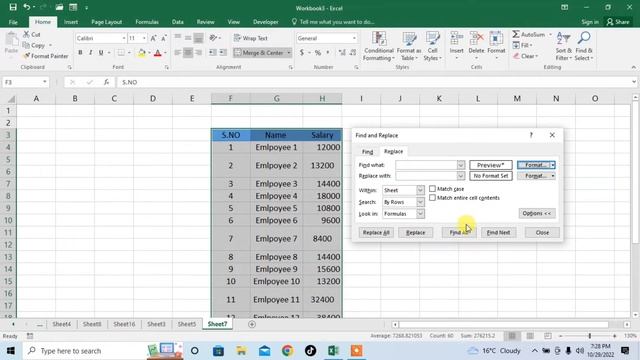Screen dimensions: 640x360
Task: Click Merge & Center
Action: [262, 53]
